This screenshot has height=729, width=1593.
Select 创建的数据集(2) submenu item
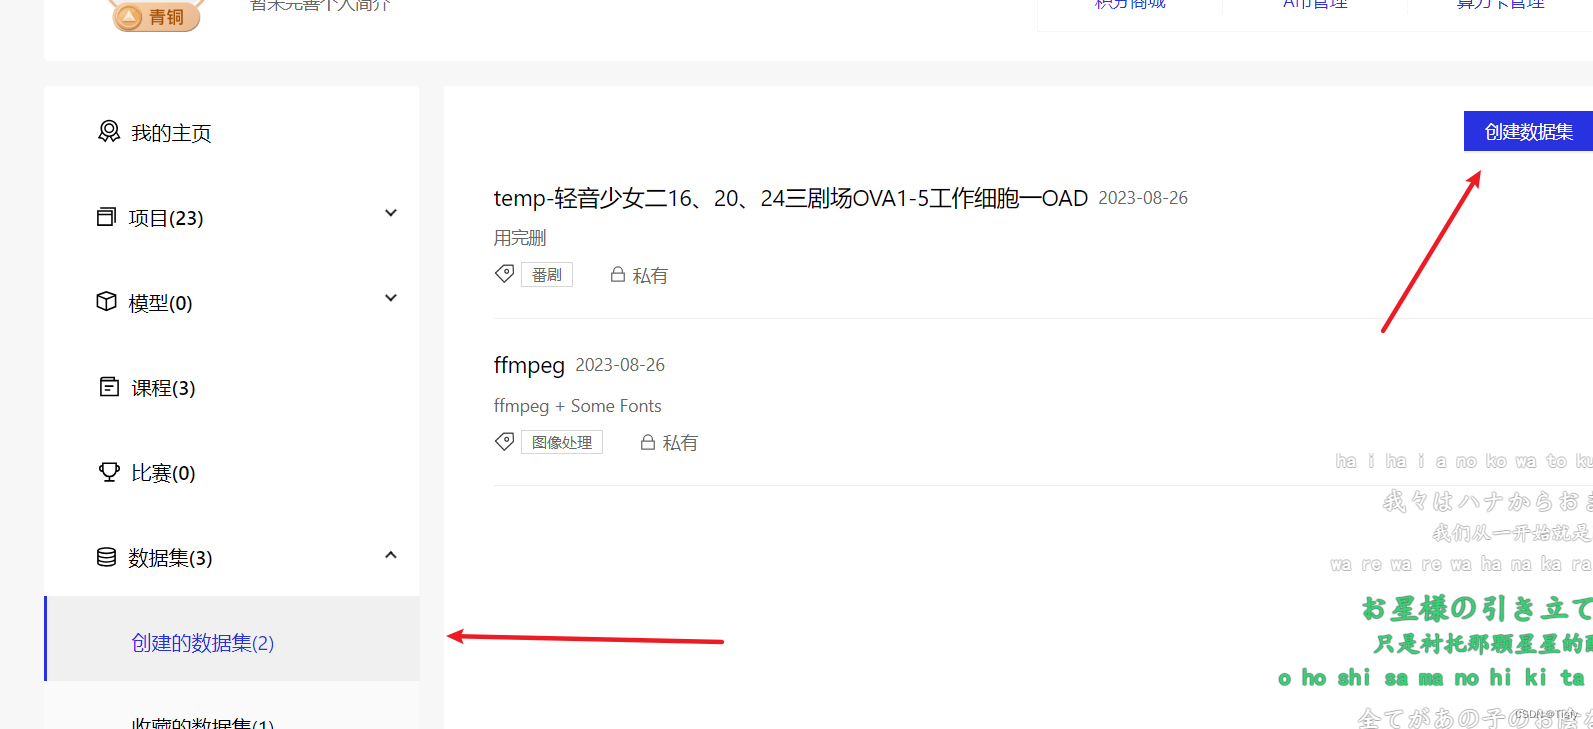232,639
